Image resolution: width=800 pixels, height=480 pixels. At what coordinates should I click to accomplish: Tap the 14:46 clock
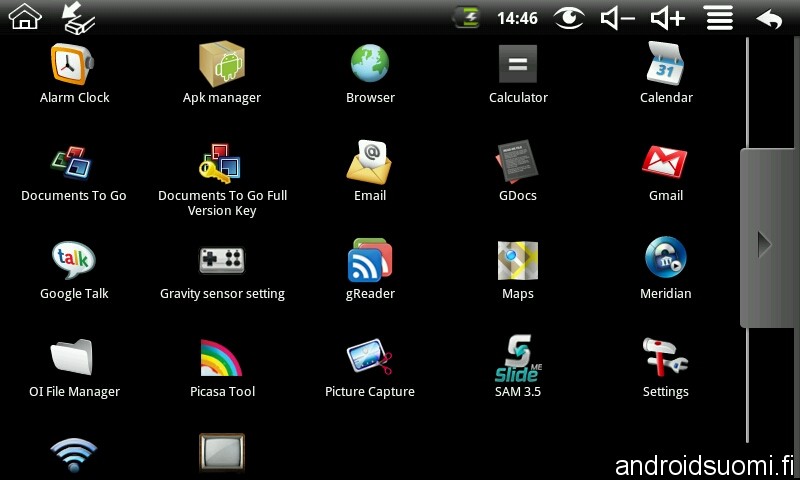tap(517, 18)
